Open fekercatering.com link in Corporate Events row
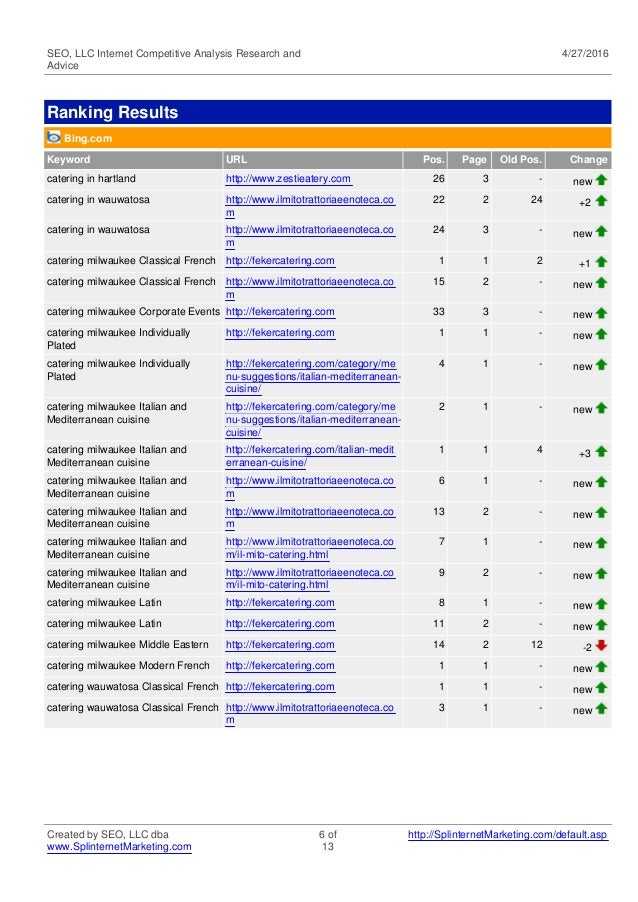Image resolution: width=638 pixels, height=902 pixels. point(280,312)
